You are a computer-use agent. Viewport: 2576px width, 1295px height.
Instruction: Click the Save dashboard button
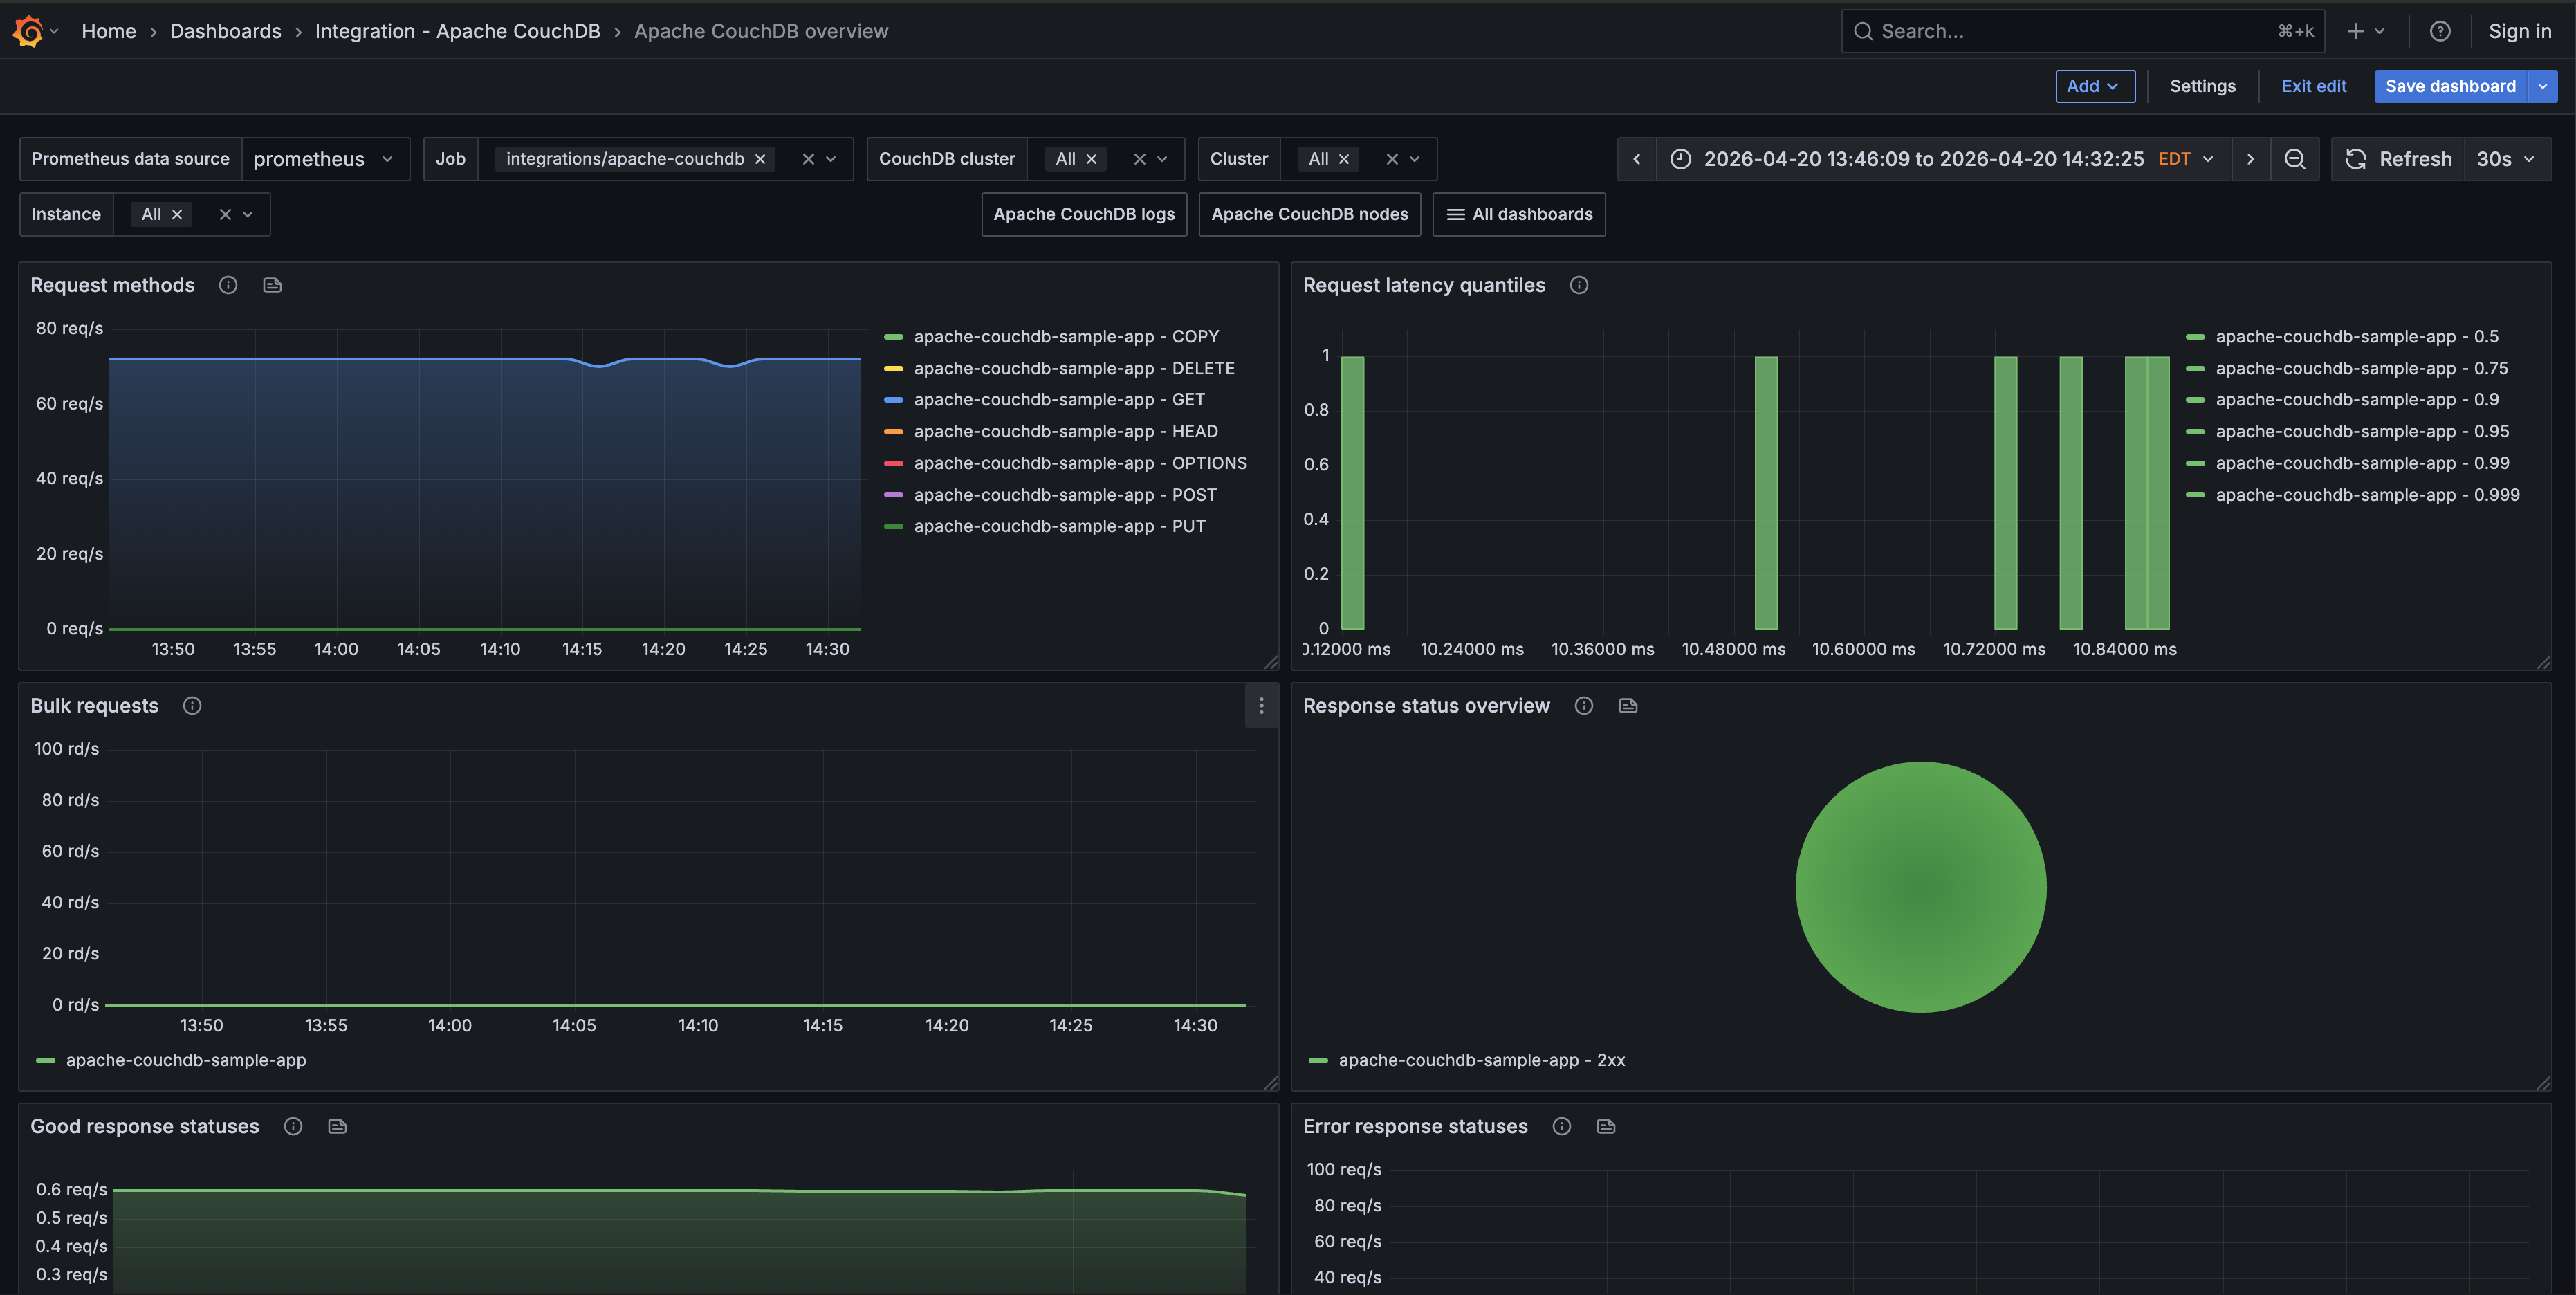tap(2449, 86)
